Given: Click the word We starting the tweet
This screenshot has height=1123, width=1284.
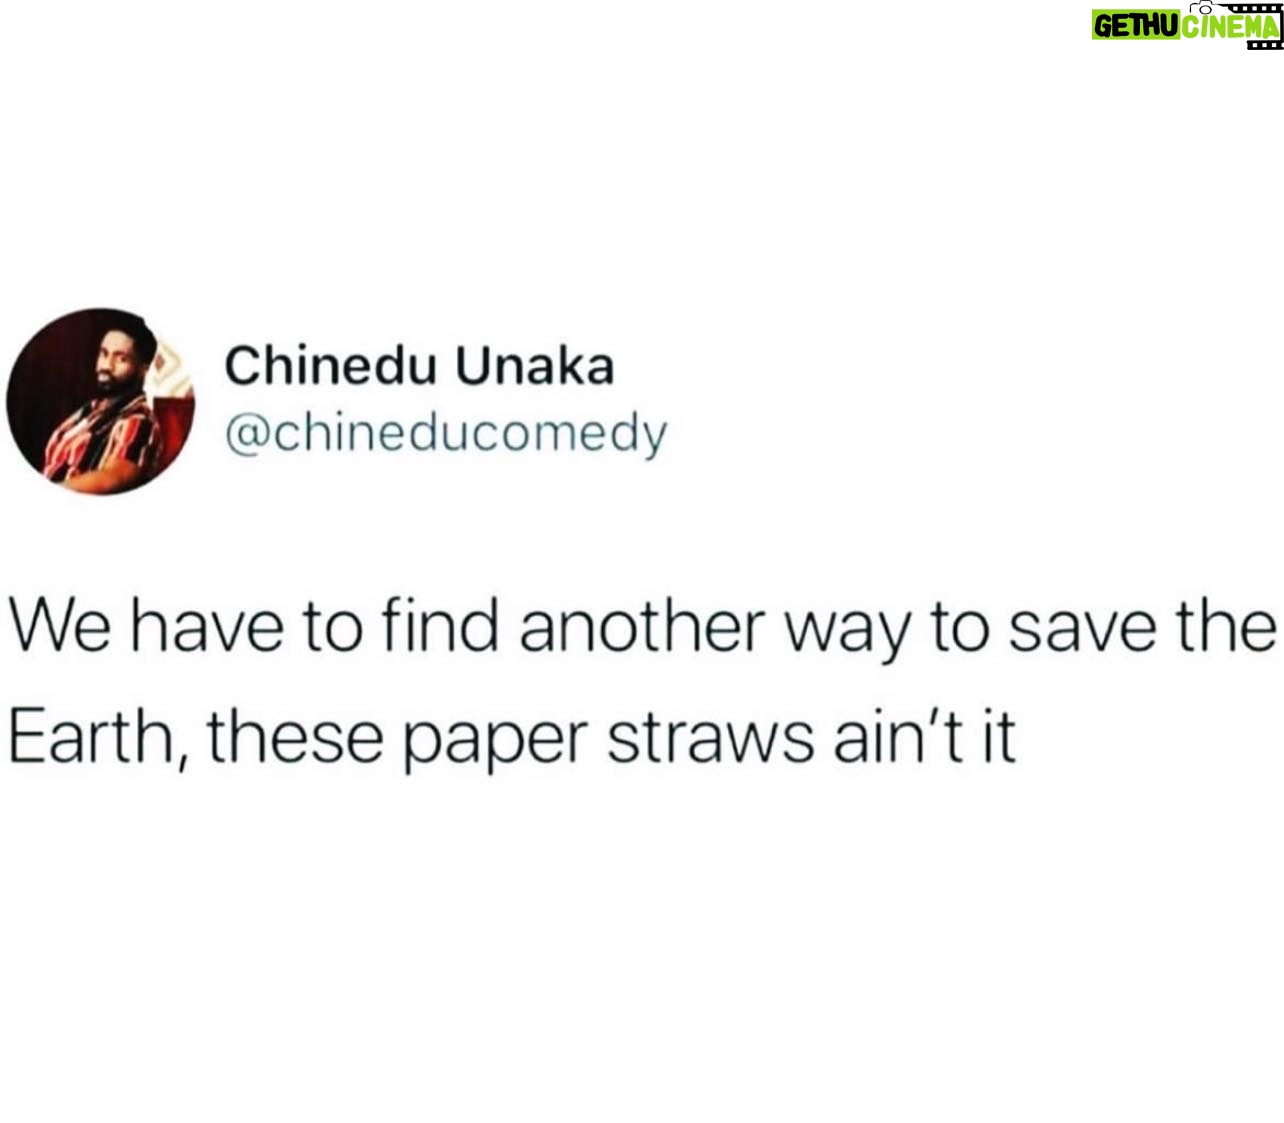Looking at the screenshot, I should 59,628.
